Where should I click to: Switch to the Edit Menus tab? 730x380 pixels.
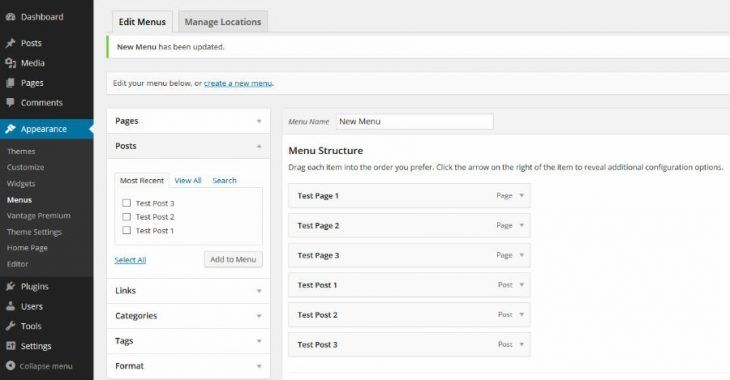(142, 22)
